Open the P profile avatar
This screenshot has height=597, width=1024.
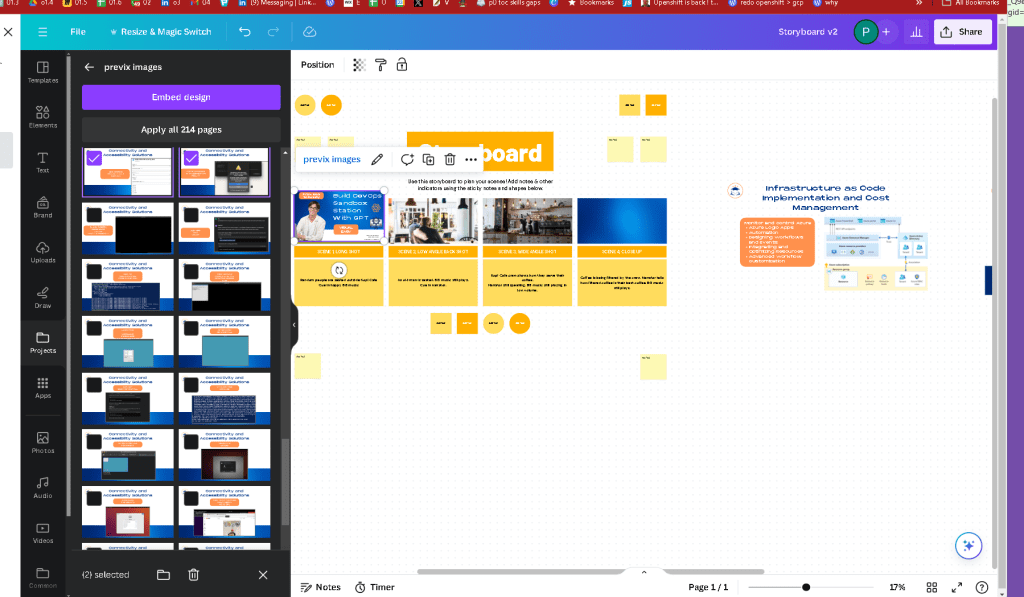coord(866,31)
